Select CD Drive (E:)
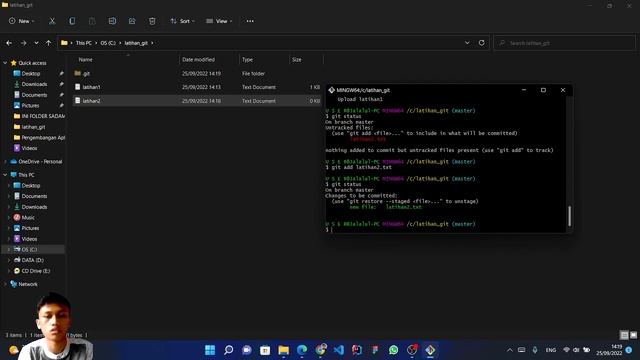640x360 pixels. pos(36,271)
